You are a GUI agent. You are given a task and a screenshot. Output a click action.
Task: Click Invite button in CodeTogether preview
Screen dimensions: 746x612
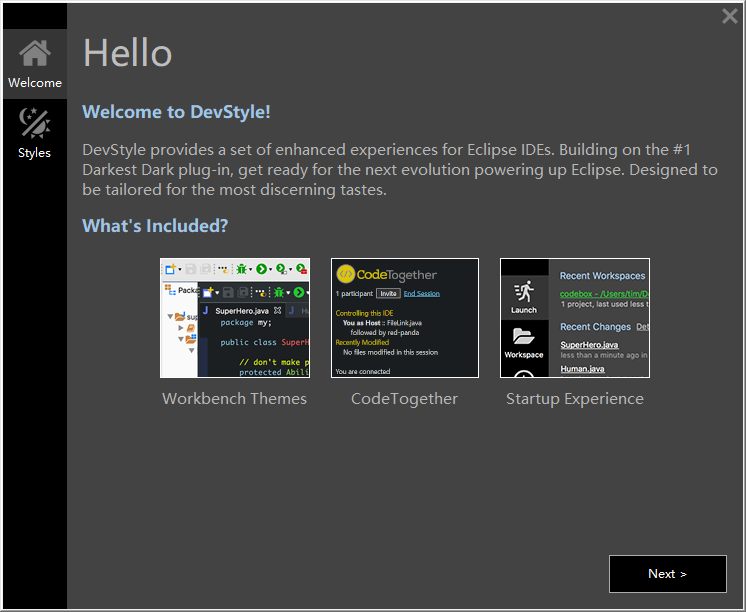[388, 294]
